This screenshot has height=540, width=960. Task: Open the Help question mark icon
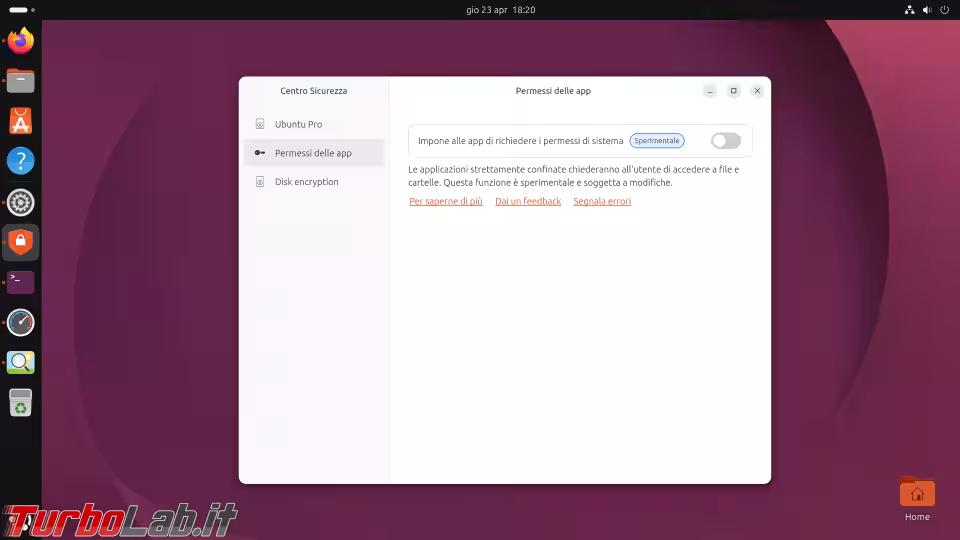tap(20, 161)
